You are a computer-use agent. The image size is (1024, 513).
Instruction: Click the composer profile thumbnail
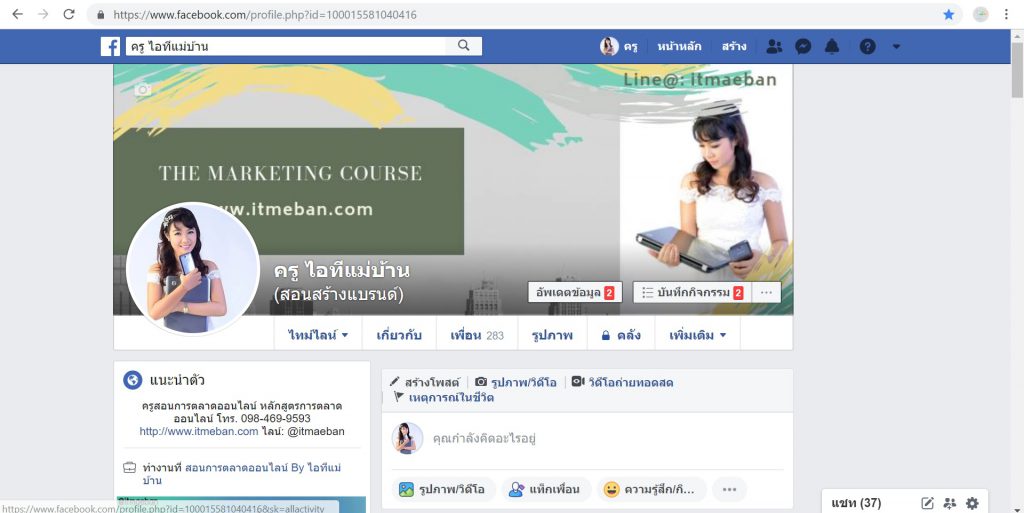tap(408, 438)
